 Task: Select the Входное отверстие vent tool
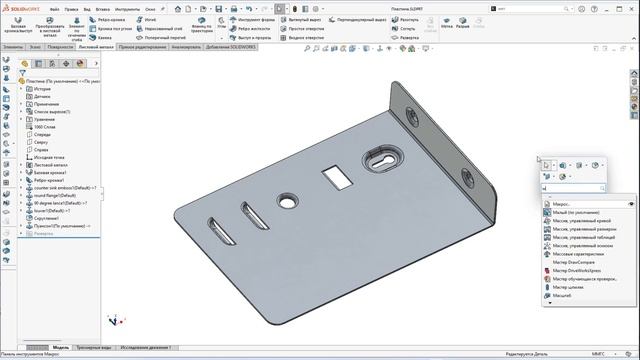(302, 38)
